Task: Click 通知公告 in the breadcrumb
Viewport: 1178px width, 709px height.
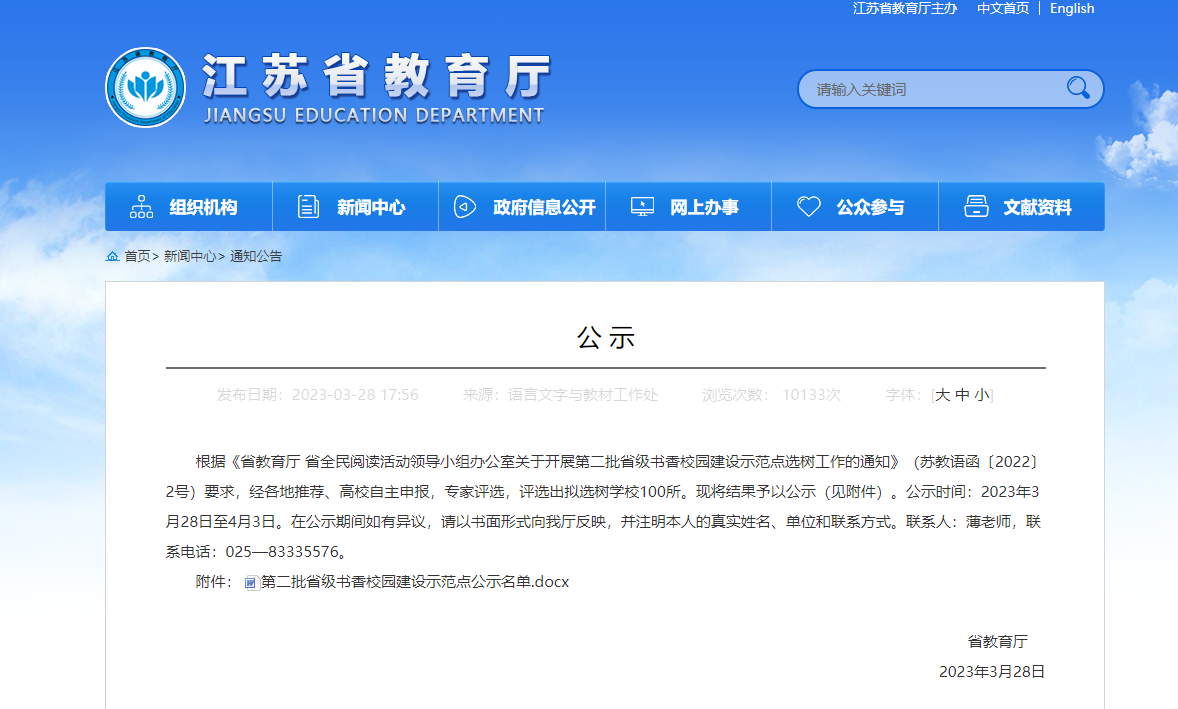Action: pyautogui.click(x=256, y=256)
